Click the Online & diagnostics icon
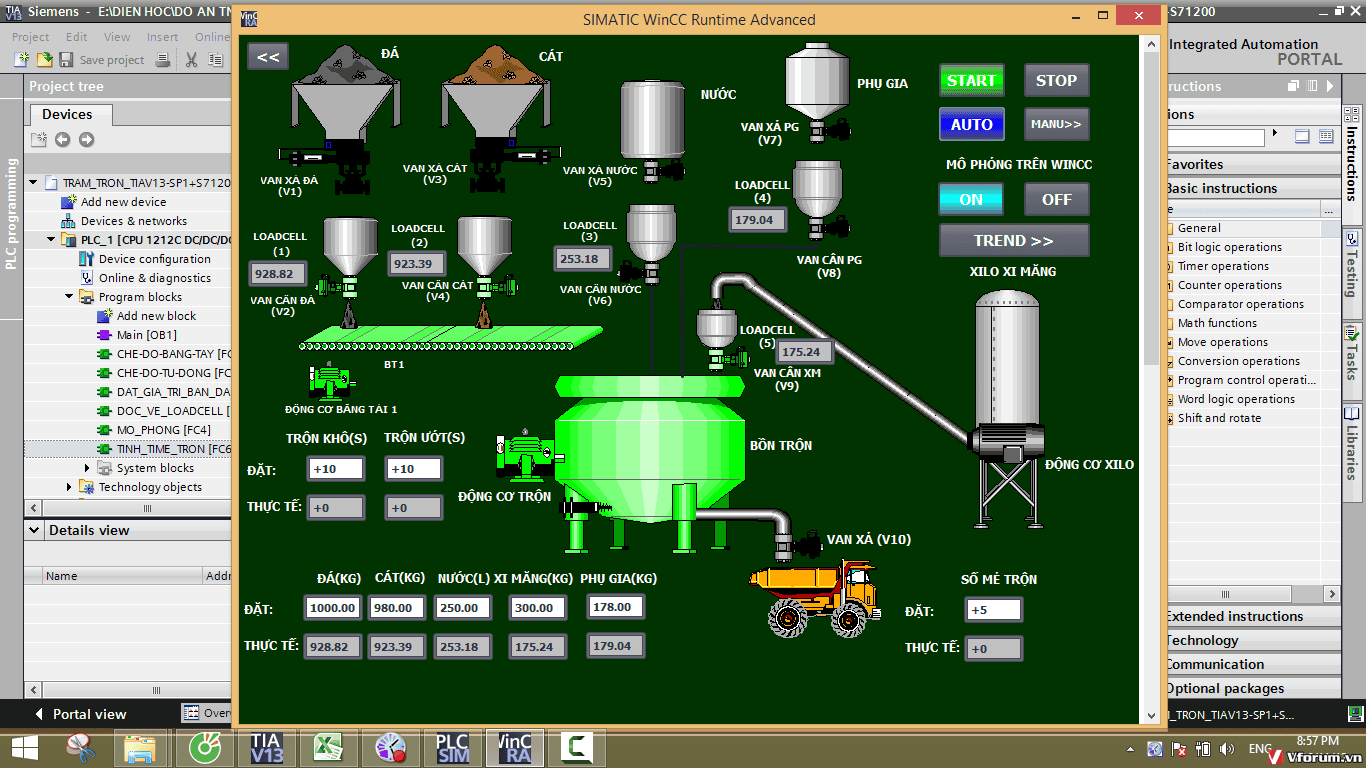1366x768 pixels. 87,278
